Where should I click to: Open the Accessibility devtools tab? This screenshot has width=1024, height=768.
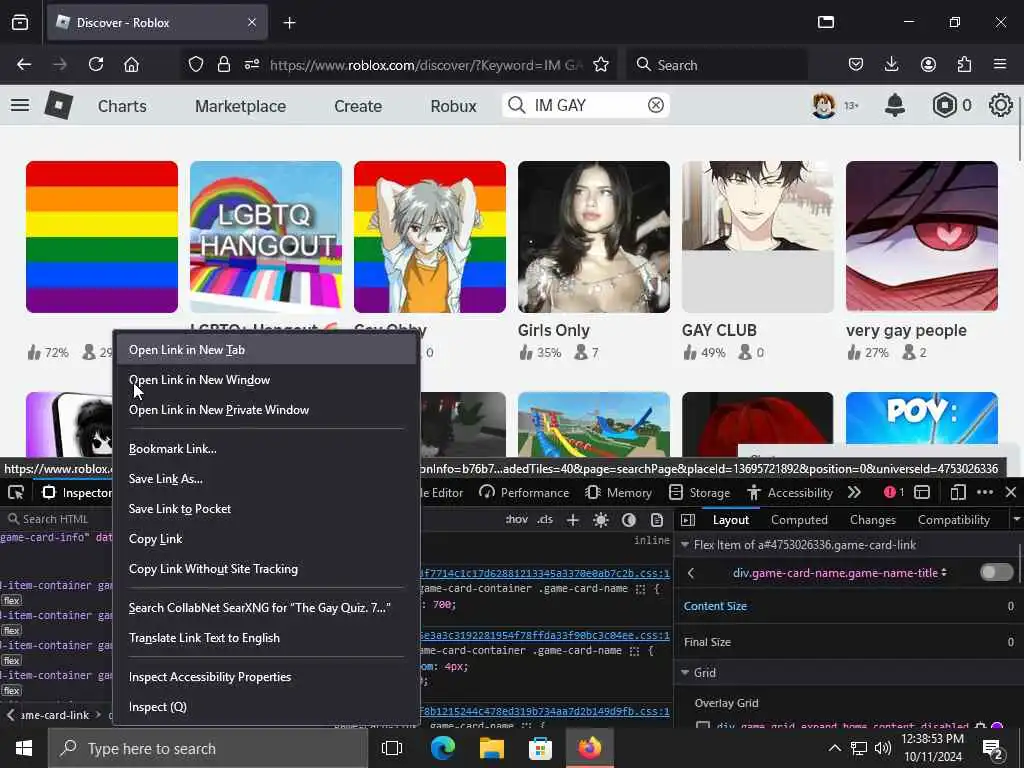coord(790,492)
